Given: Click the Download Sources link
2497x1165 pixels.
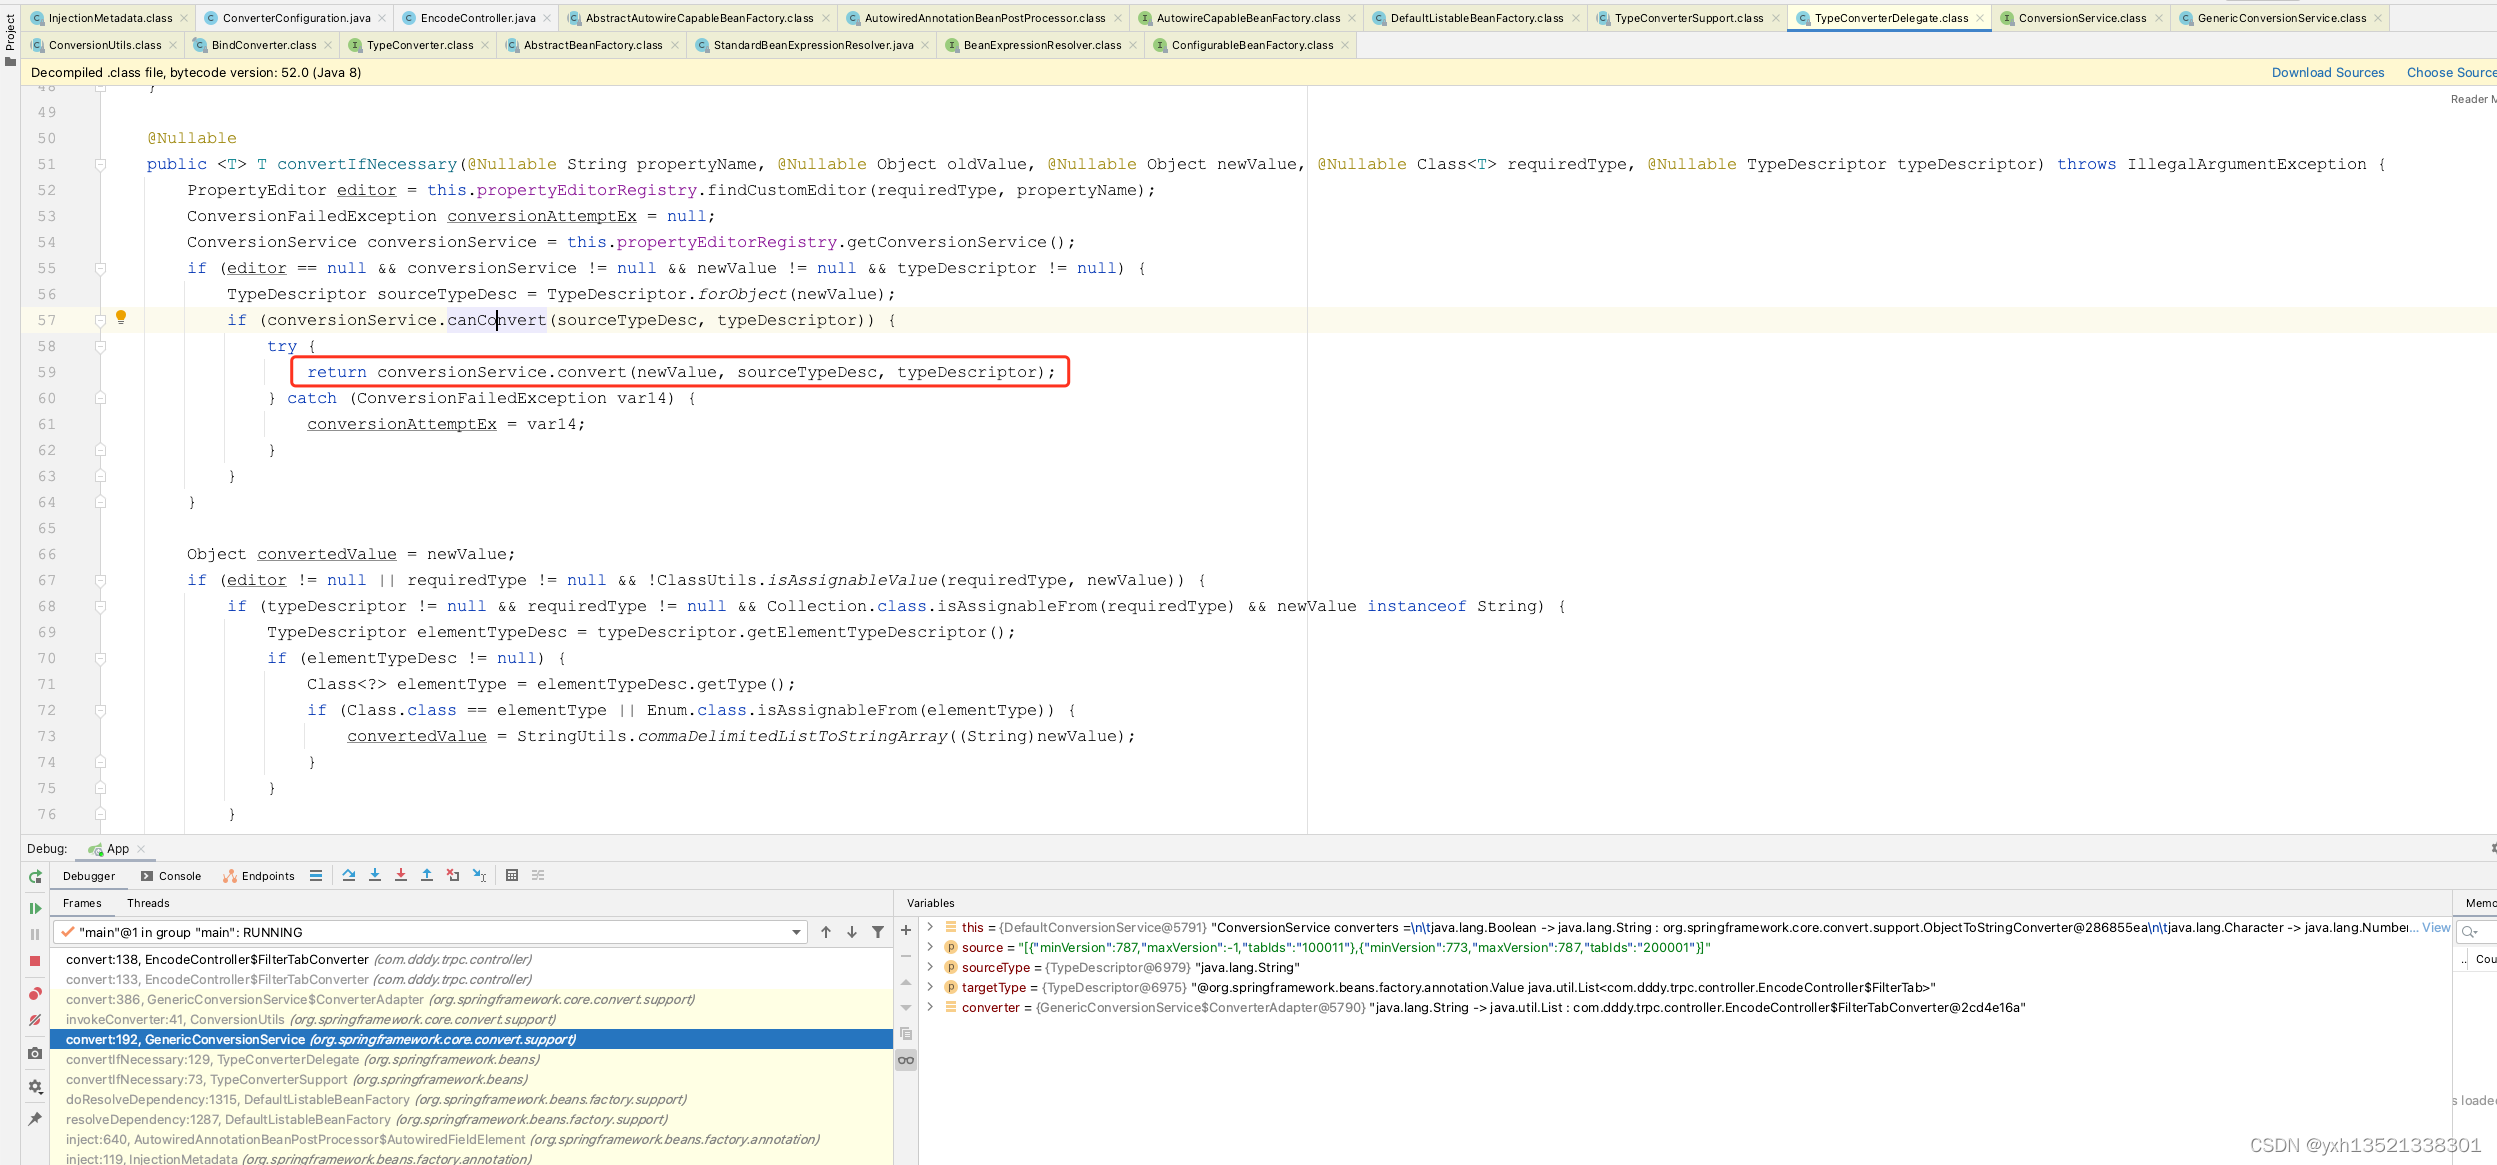Looking at the screenshot, I should pyautogui.click(x=2327, y=72).
